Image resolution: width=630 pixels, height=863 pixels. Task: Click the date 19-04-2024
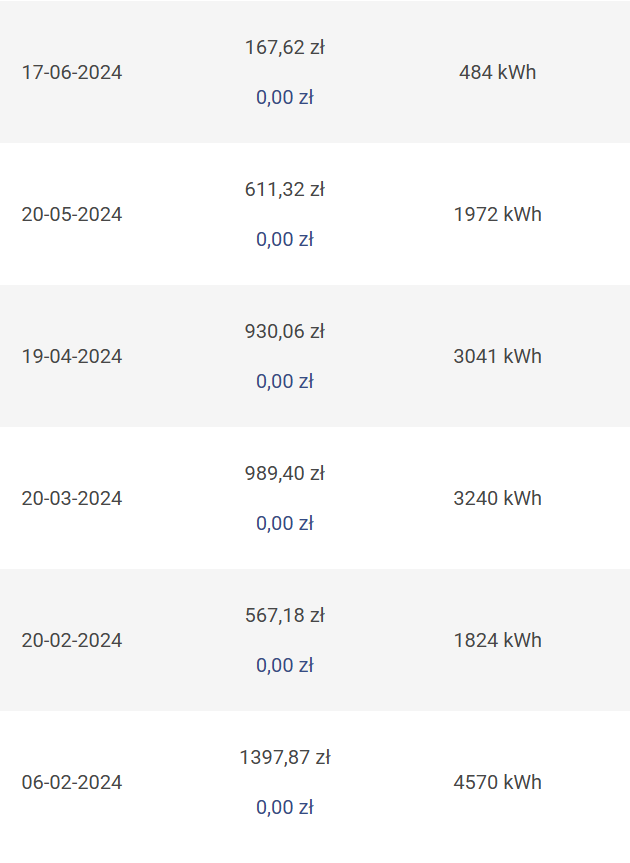72,357
